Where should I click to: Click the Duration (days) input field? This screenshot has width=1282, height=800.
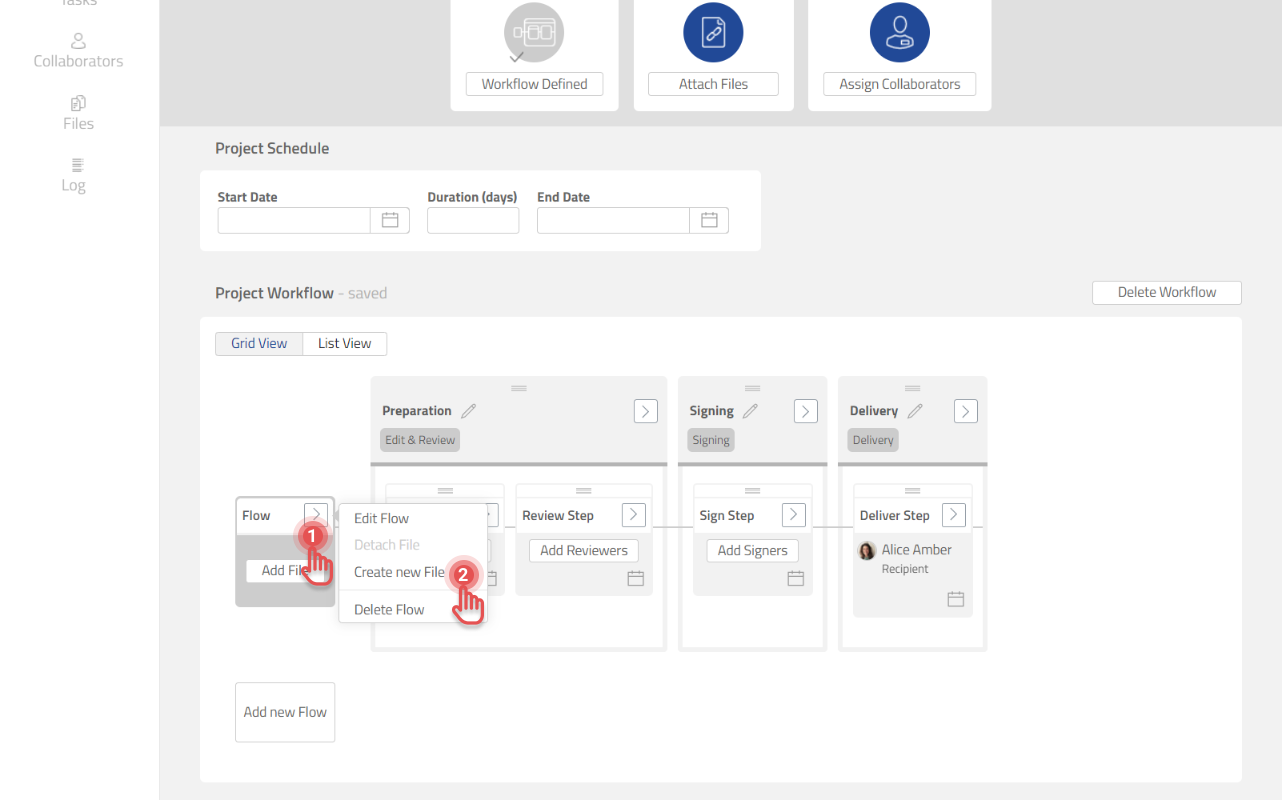(x=473, y=220)
